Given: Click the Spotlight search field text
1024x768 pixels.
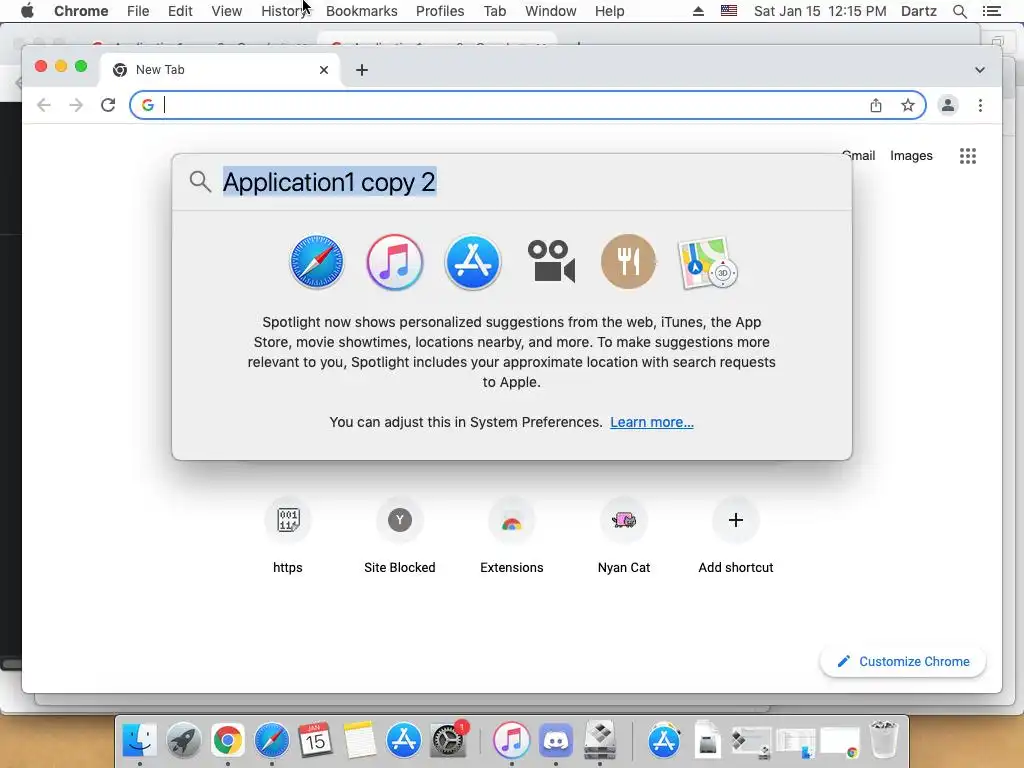Looking at the screenshot, I should pyautogui.click(x=329, y=182).
